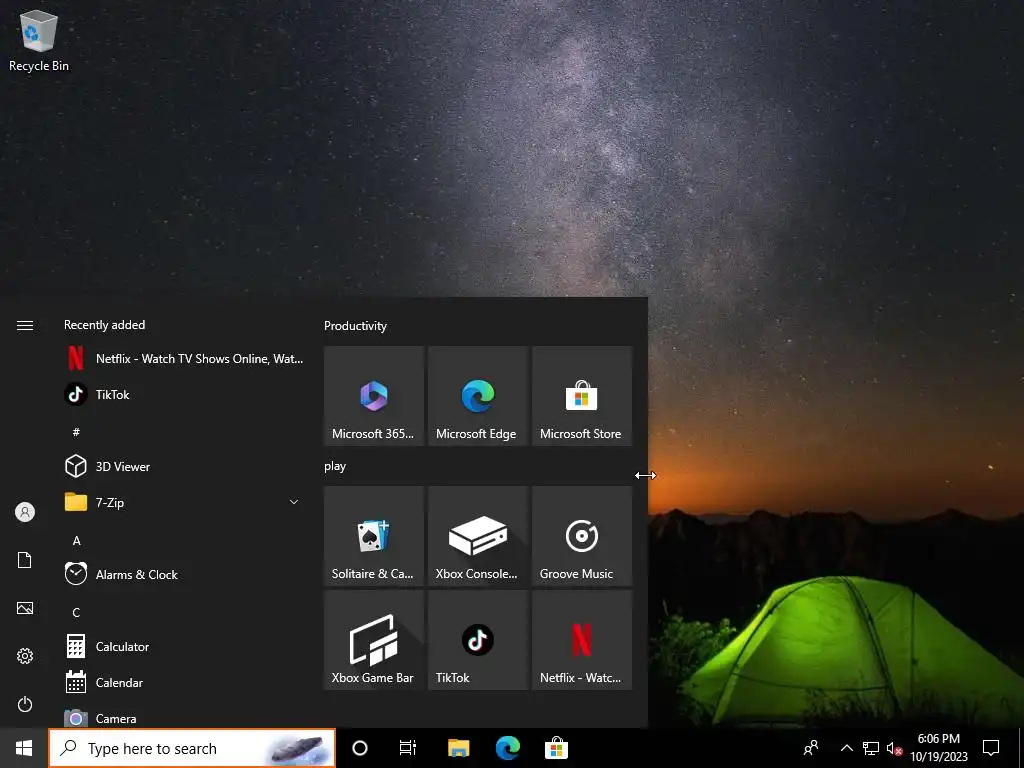1024x768 pixels.
Task: Open the Action Center notifications icon
Action: (991, 748)
